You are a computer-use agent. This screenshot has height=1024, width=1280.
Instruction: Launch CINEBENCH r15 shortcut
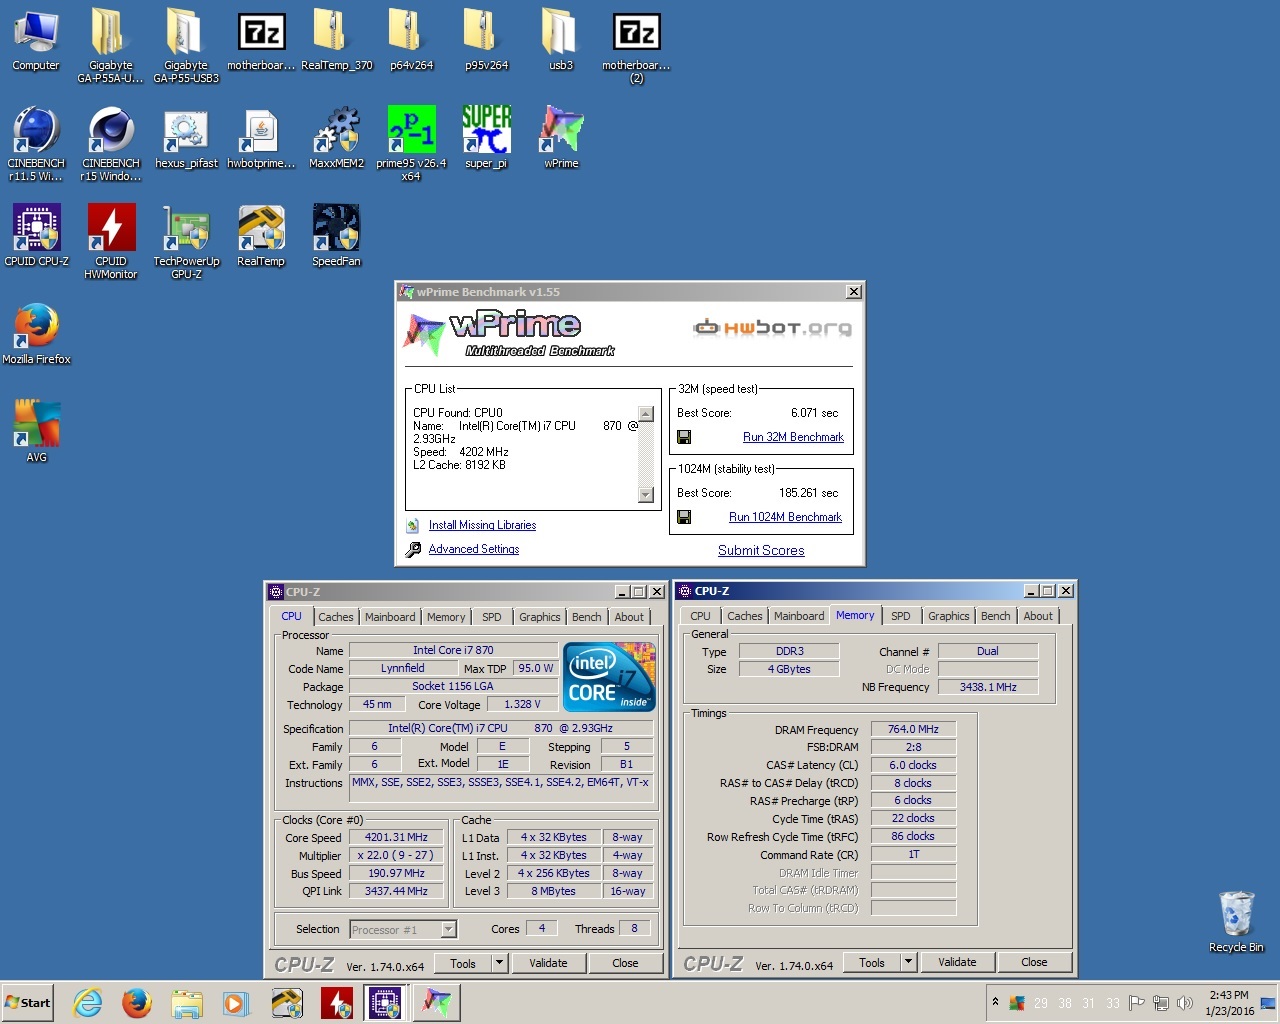111,143
